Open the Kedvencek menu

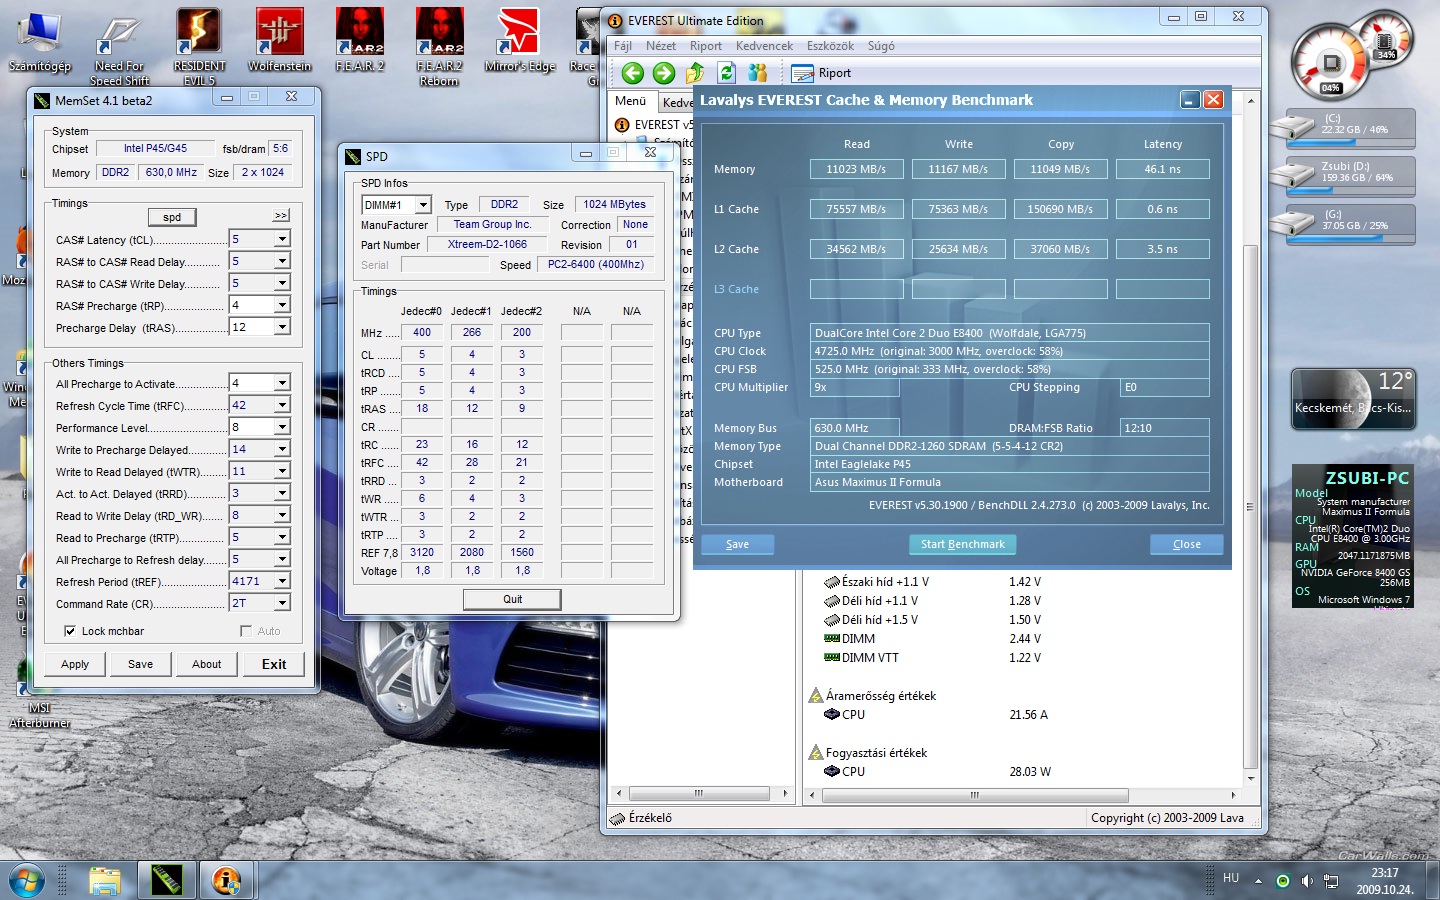(764, 46)
